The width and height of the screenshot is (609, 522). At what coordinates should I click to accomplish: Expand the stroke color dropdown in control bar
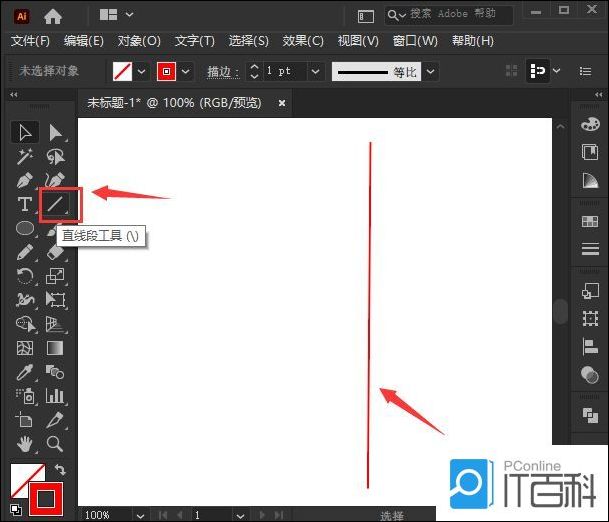(186, 71)
